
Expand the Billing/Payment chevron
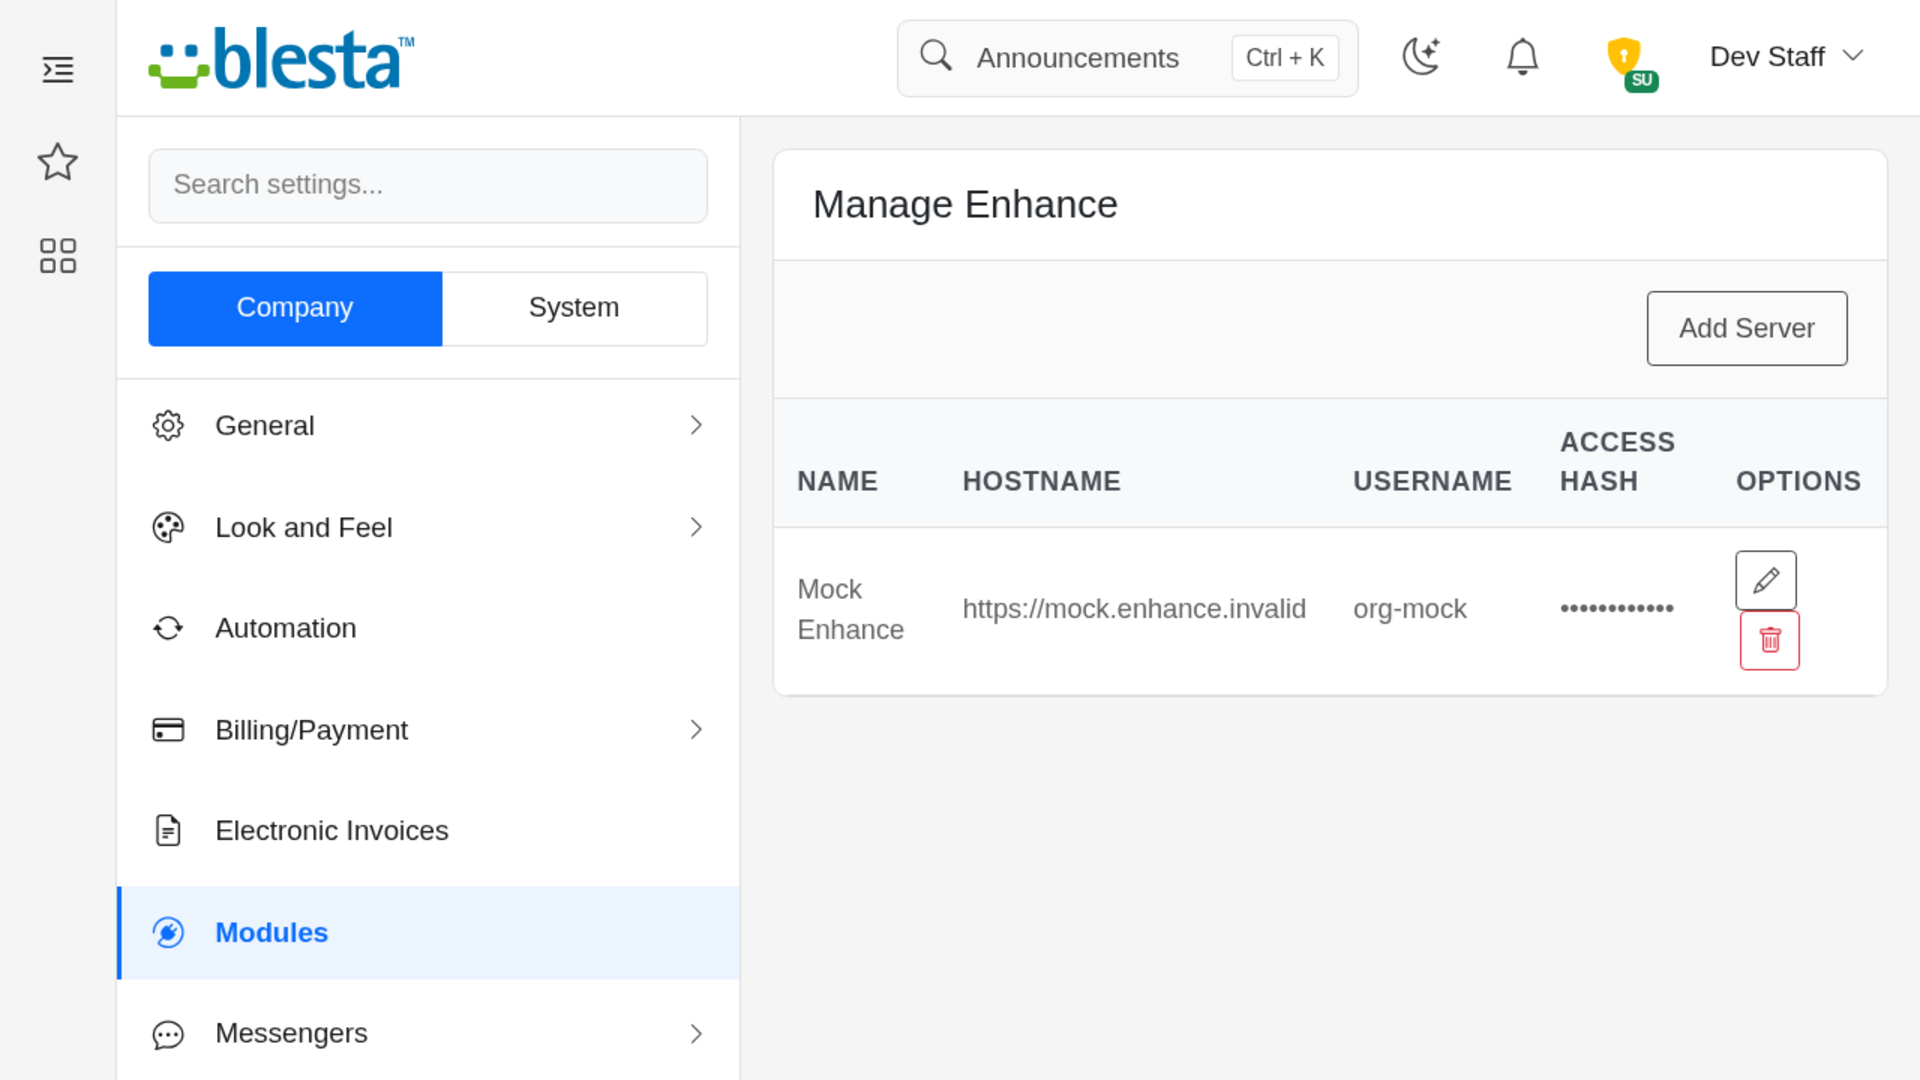click(x=696, y=730)
